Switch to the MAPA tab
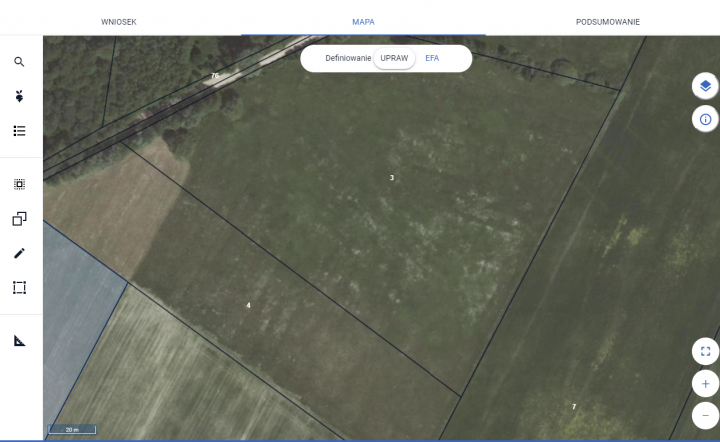The image size is (720, 442). pos(363,21)
